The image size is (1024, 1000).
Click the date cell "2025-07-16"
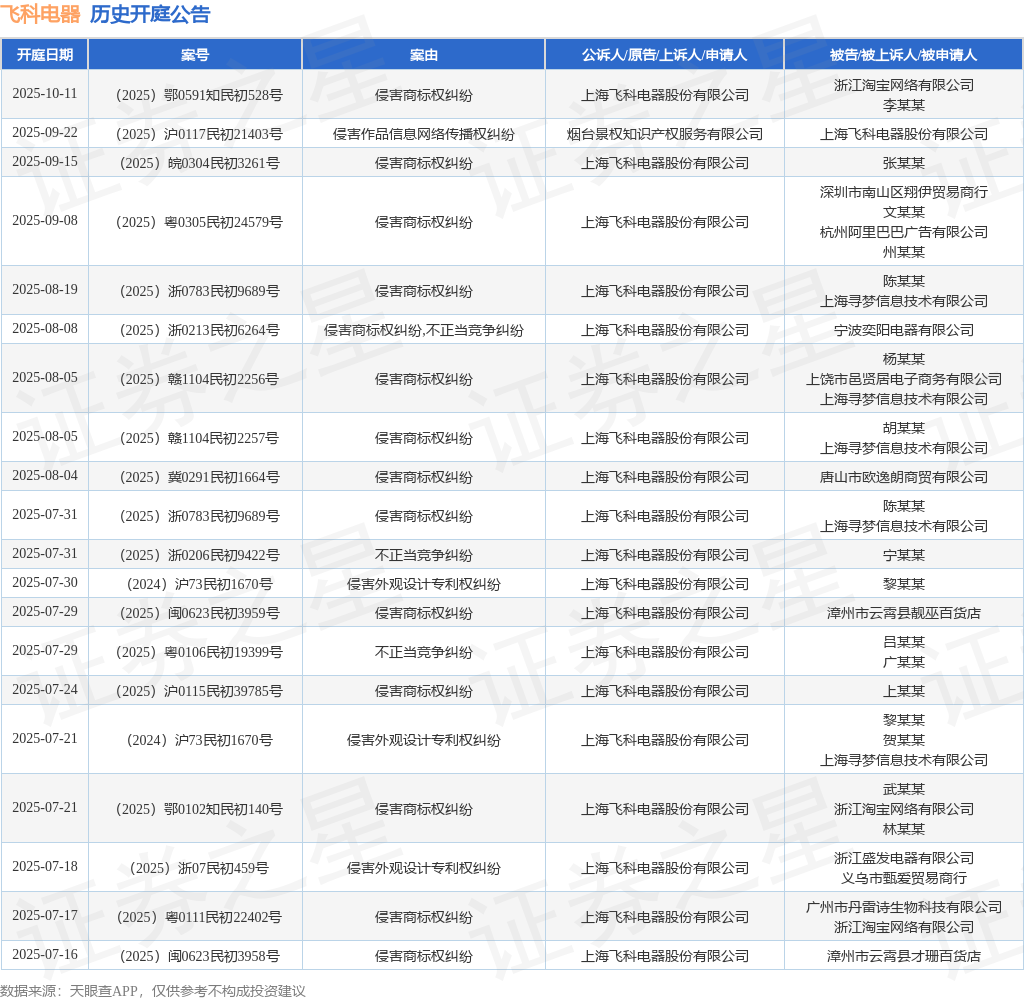[x=44, y=955]
